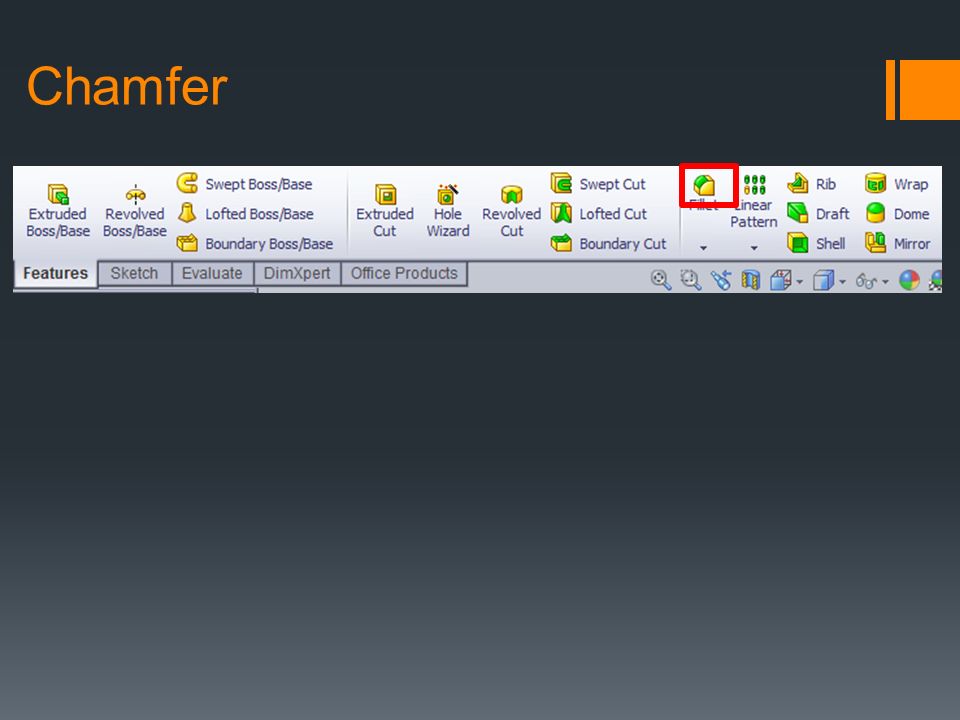Create a Dome feature
Image resolution: width=960 pixels, height=720 pixels.
click(x=898, y=214)
